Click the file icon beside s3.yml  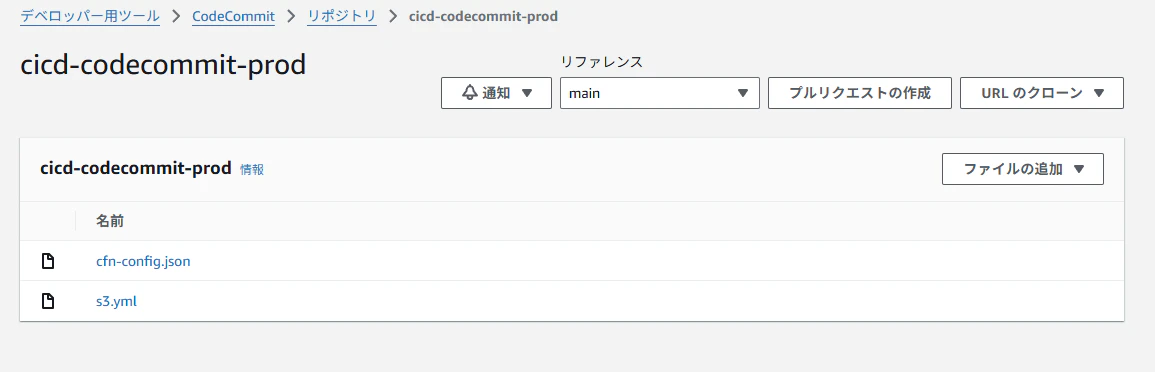click(48, 301)
